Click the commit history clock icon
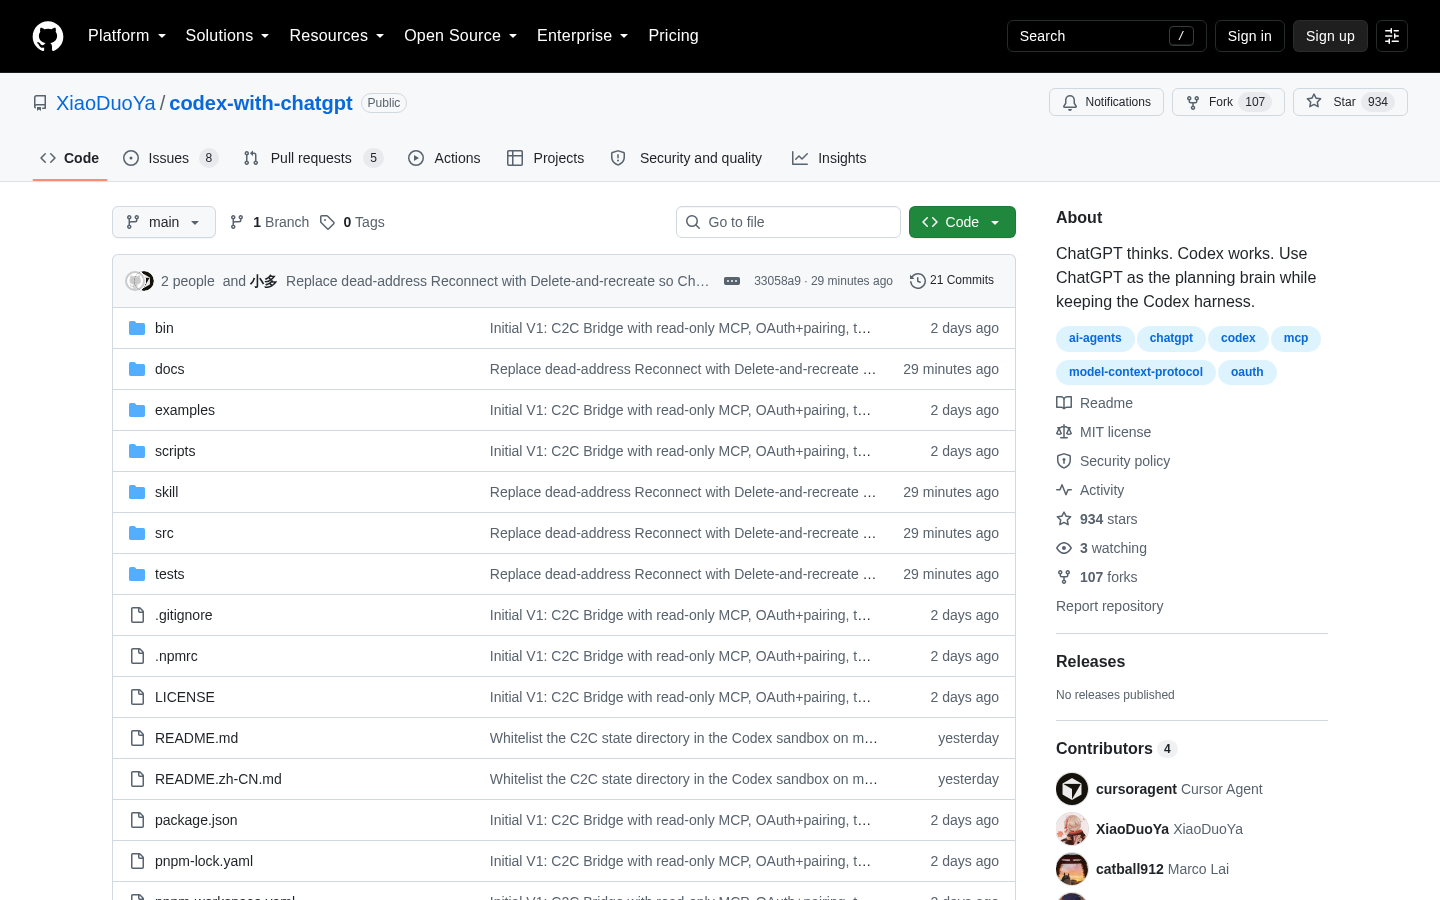Screen dimensions: 1440x900 tap(917, 281)
